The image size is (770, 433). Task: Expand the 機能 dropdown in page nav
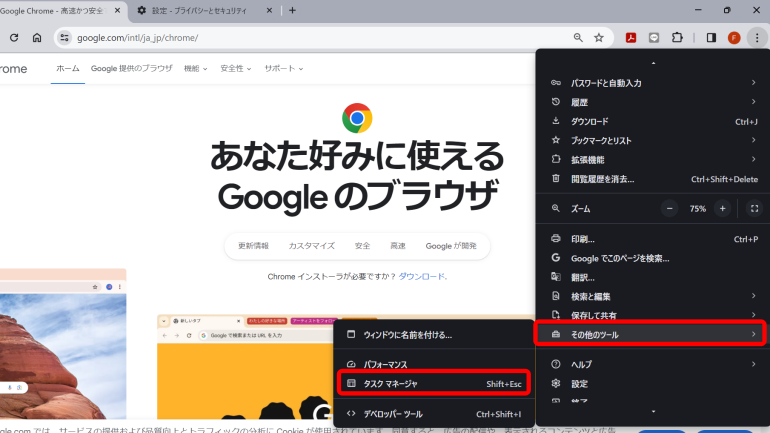pos(195,69)
